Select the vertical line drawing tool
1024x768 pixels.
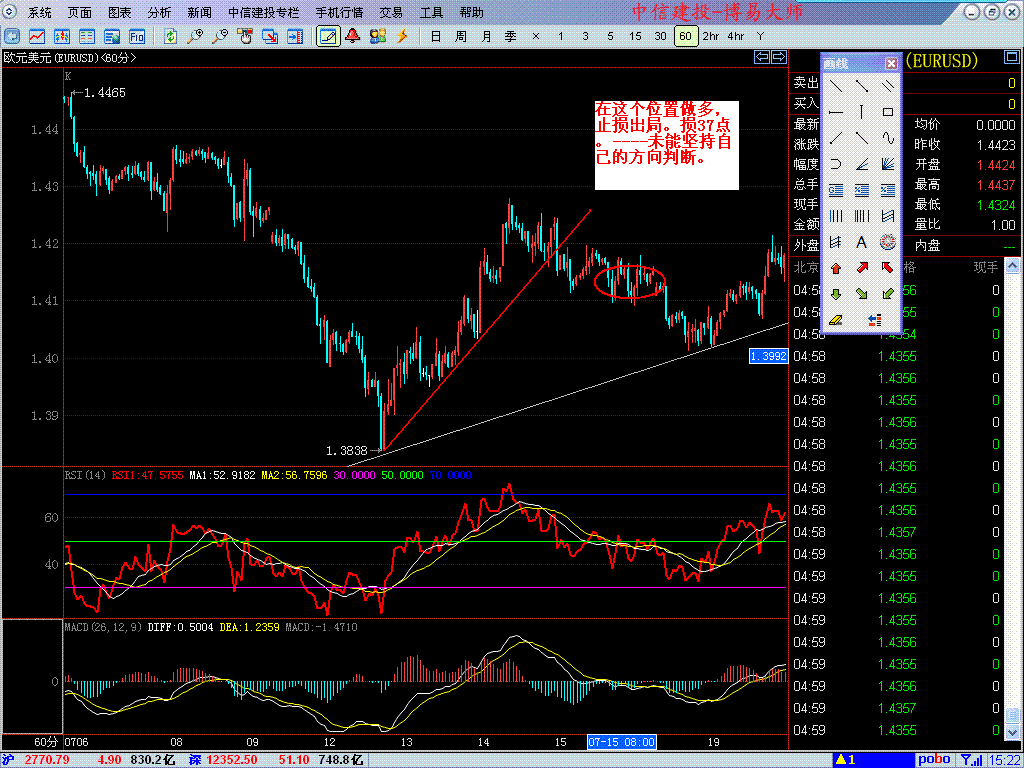tap(861, 112)
